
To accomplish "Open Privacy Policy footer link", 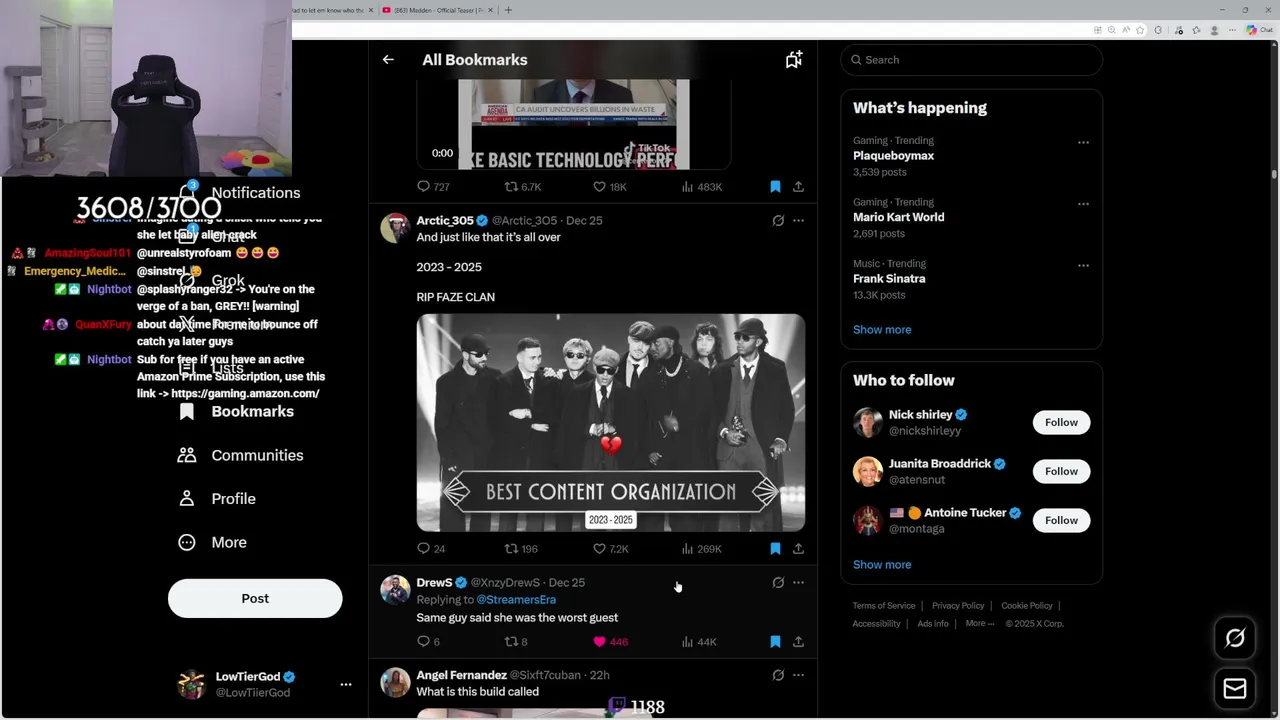I will (958, 606).
